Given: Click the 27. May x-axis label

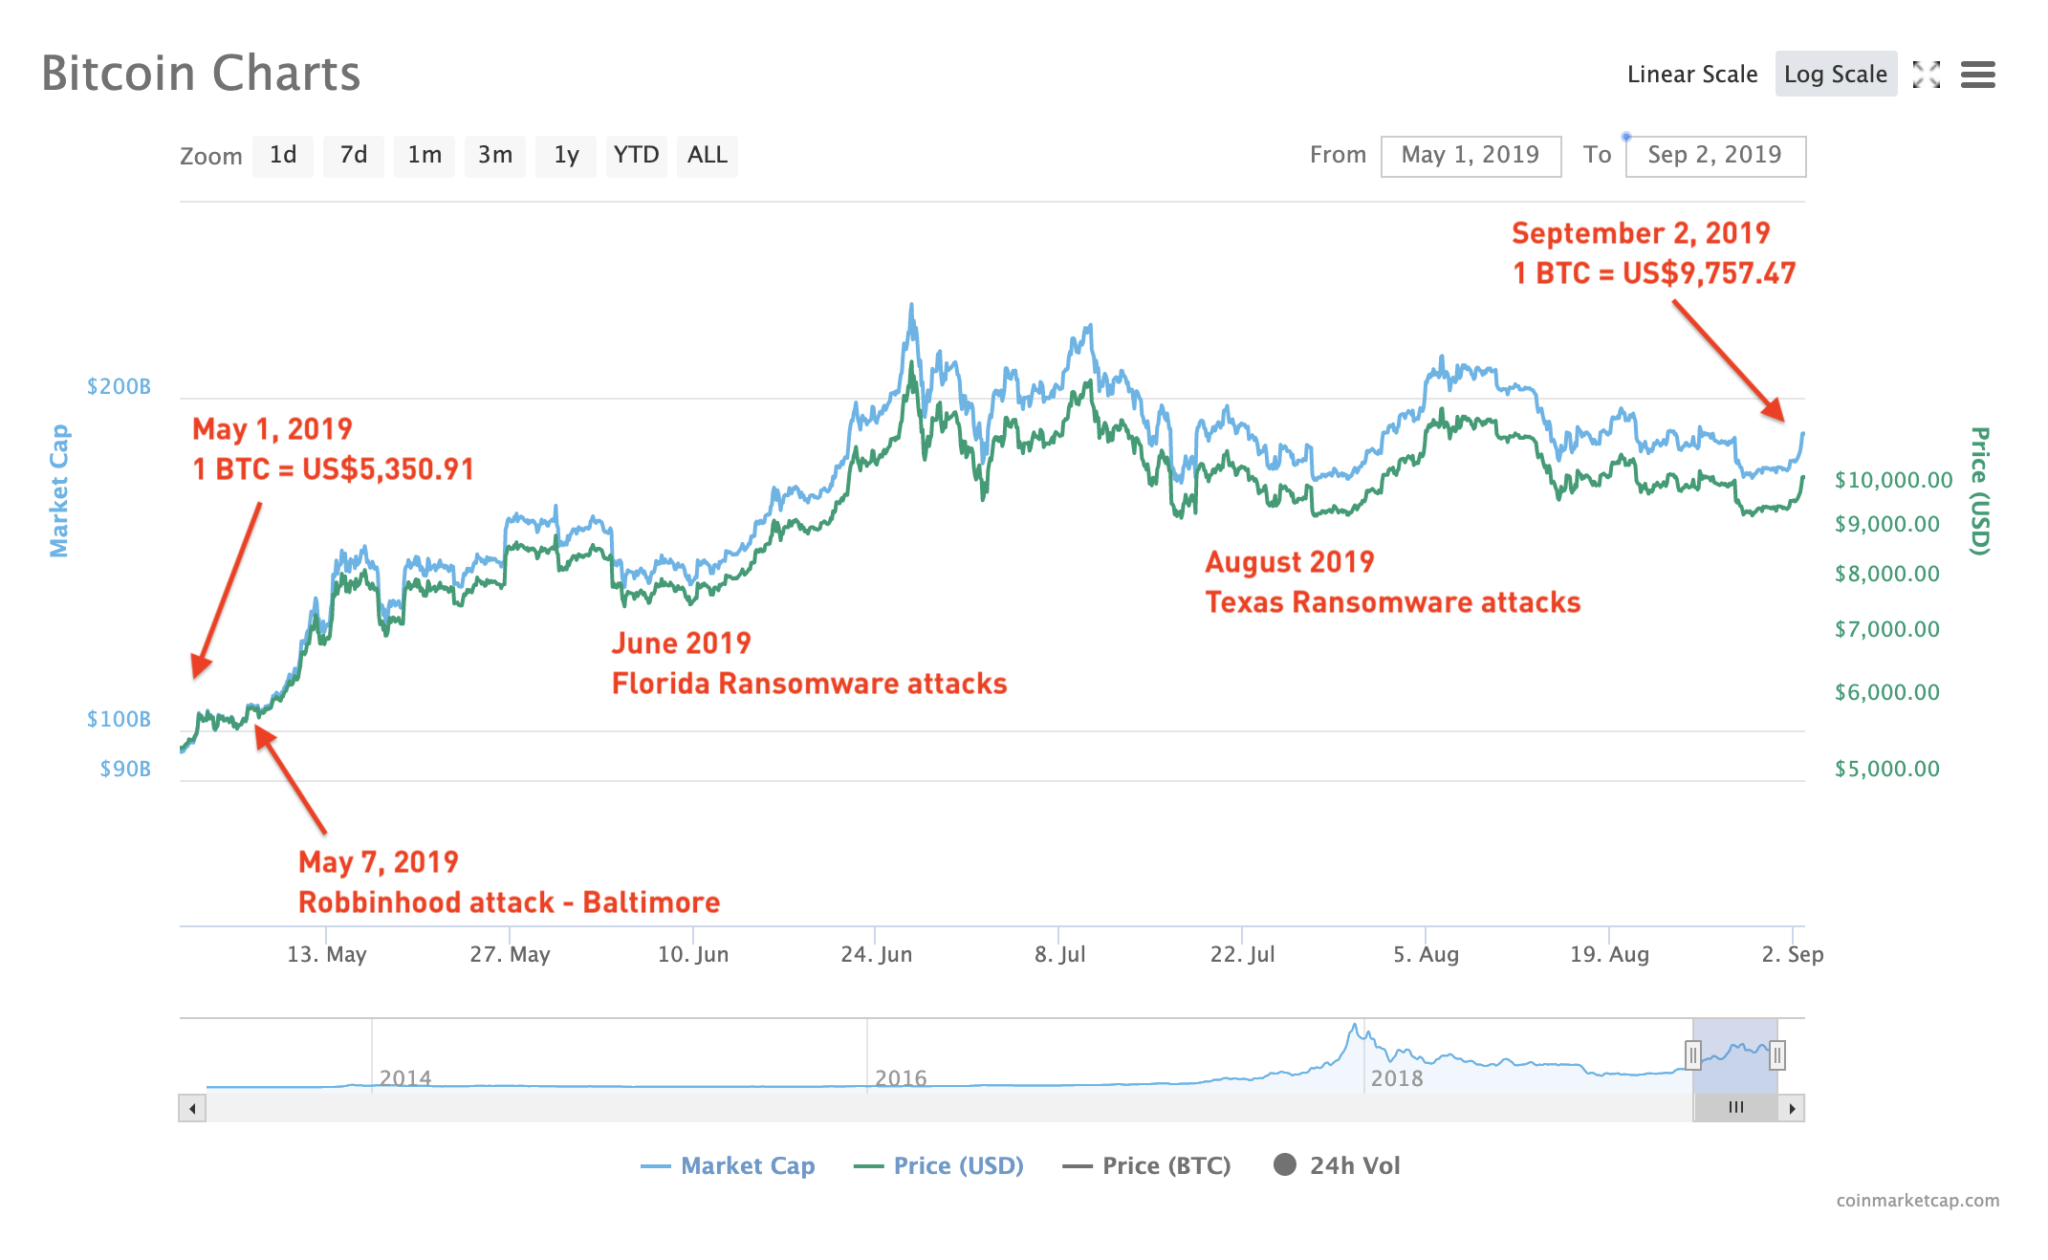Looking at the screenshot, I should pyautogui.click(x=510, y=954).
